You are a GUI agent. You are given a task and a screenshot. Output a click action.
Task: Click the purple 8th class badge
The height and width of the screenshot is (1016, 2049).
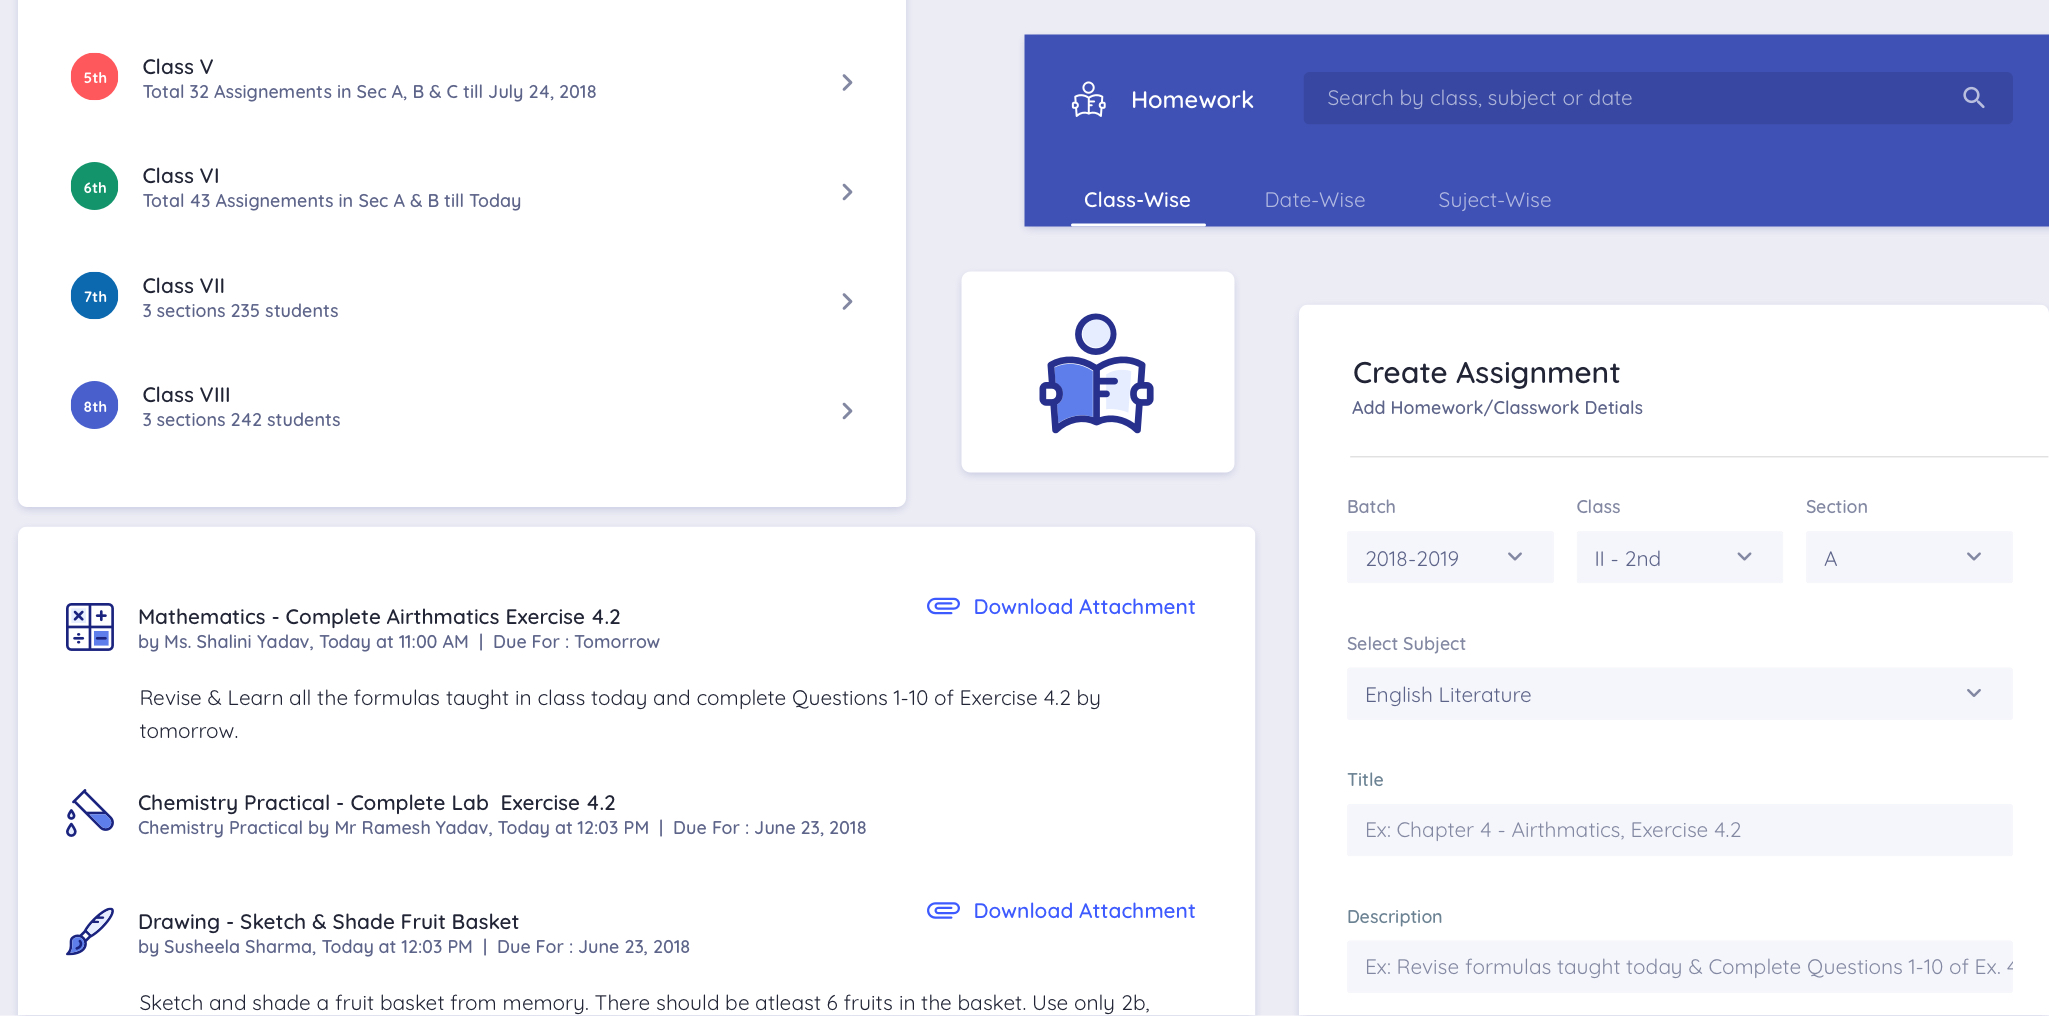(x=95, y=406)
